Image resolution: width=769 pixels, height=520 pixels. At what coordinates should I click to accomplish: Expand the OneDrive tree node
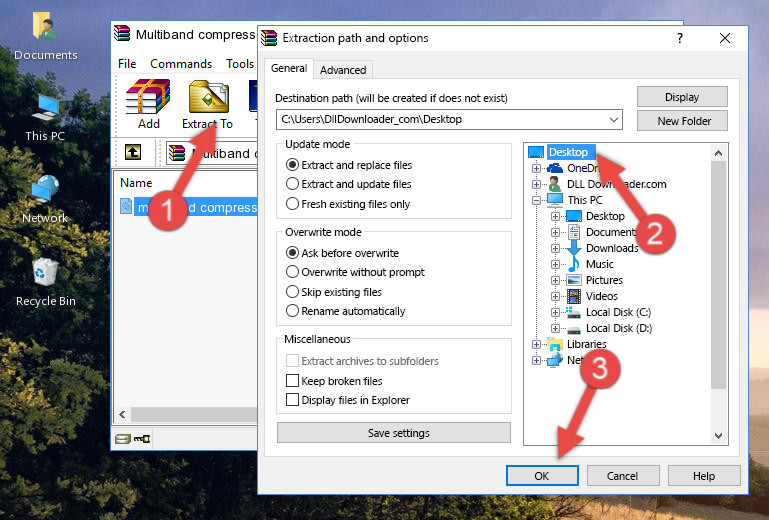pyautogui.click(x=536, y=168)
